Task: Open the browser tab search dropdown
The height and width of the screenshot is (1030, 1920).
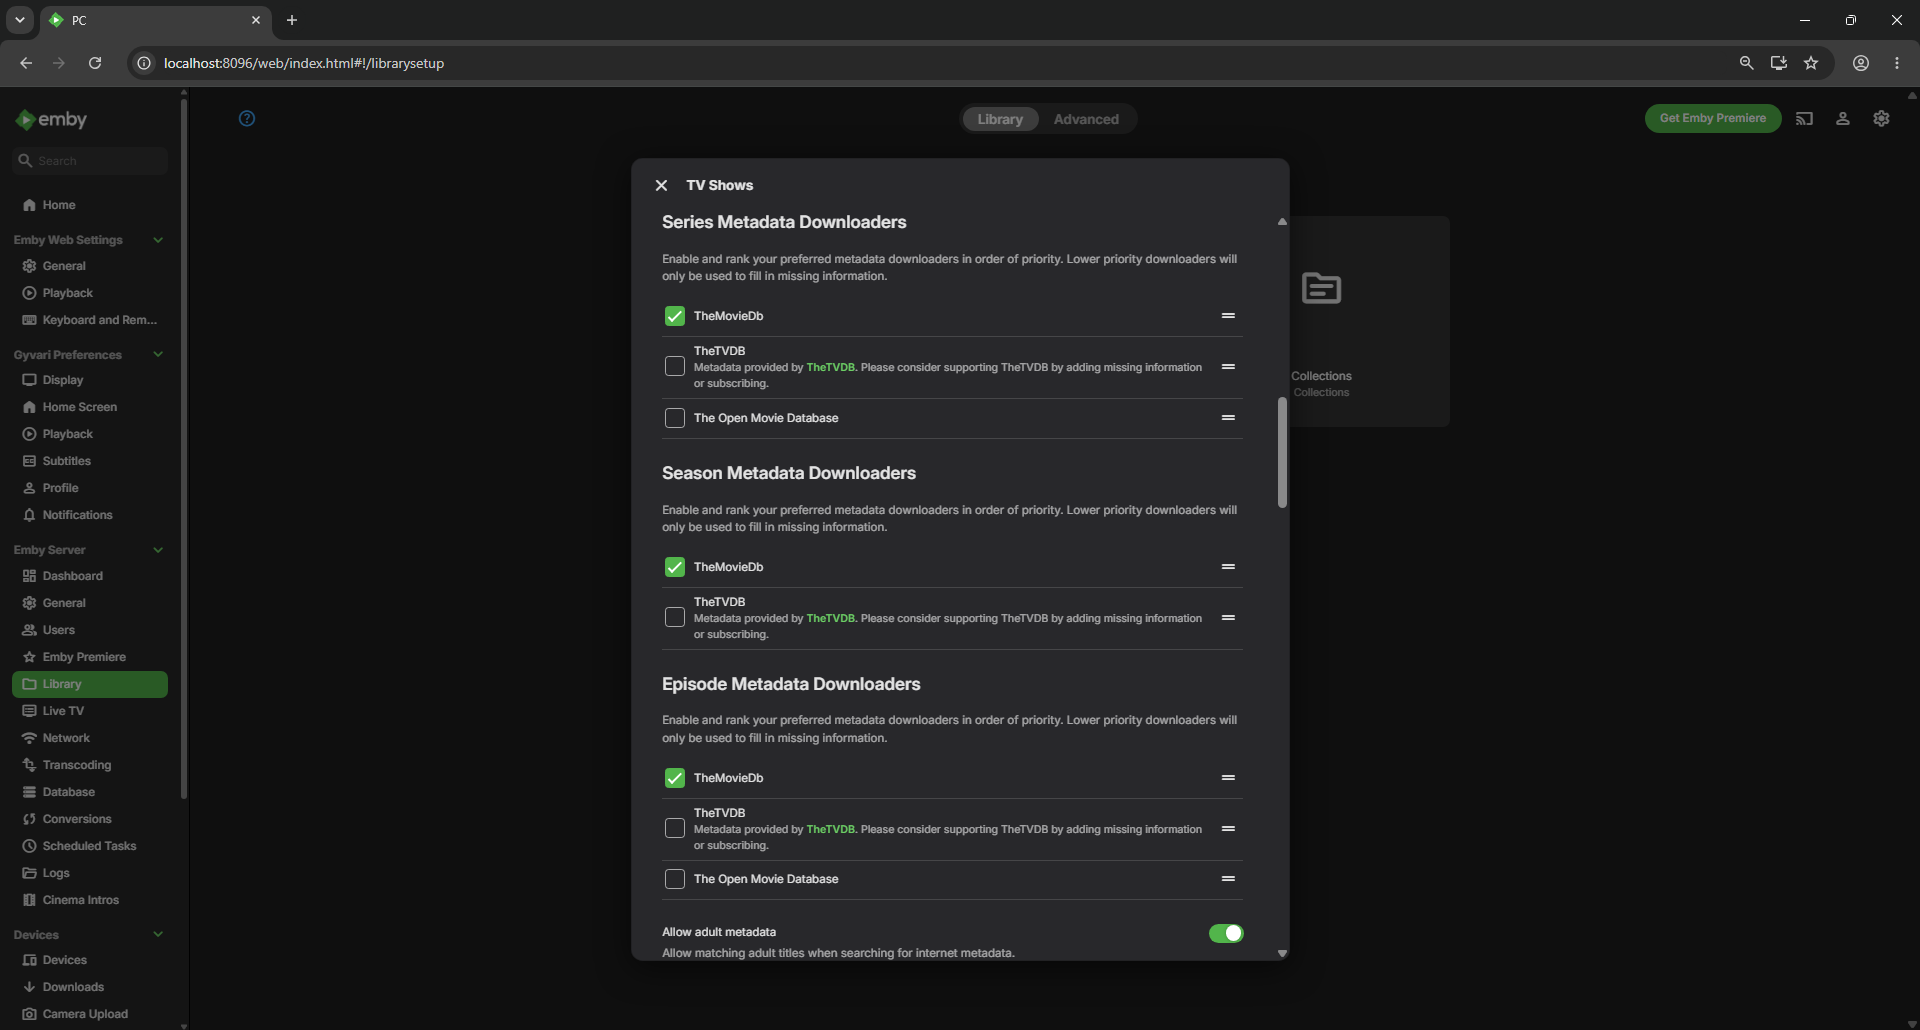Action: point(20,20)
